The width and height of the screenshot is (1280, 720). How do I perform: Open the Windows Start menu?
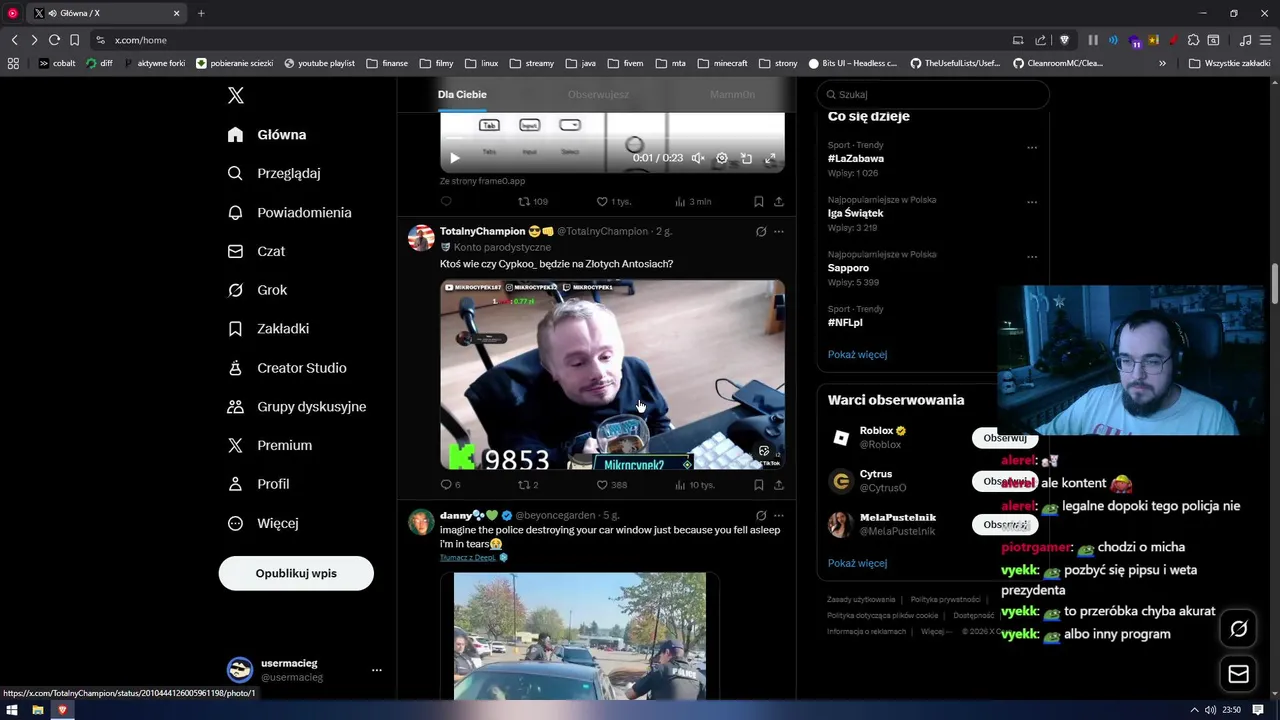(x=12, y=710)
